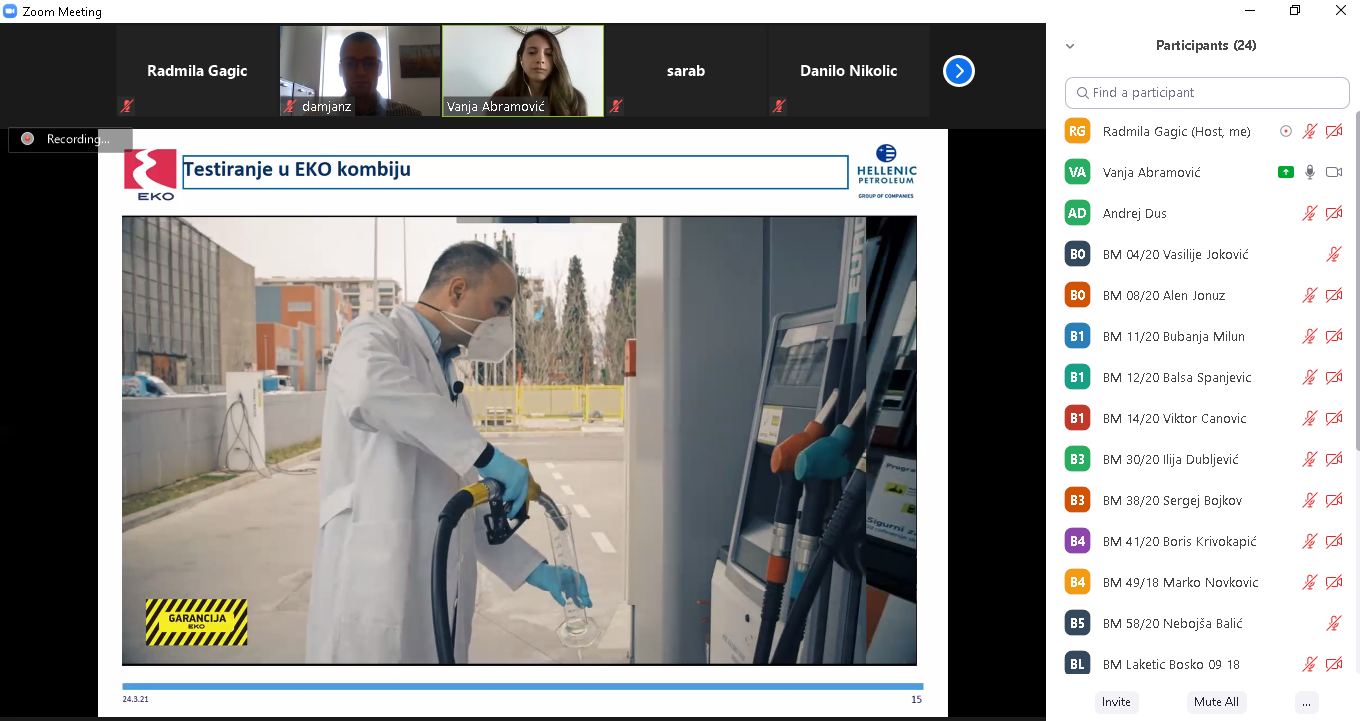This screenshot has height=721, width=1360.
Task: Toggle mute for BM 04/20 Vasilije Joković
Action: (x=1333, y=254)
